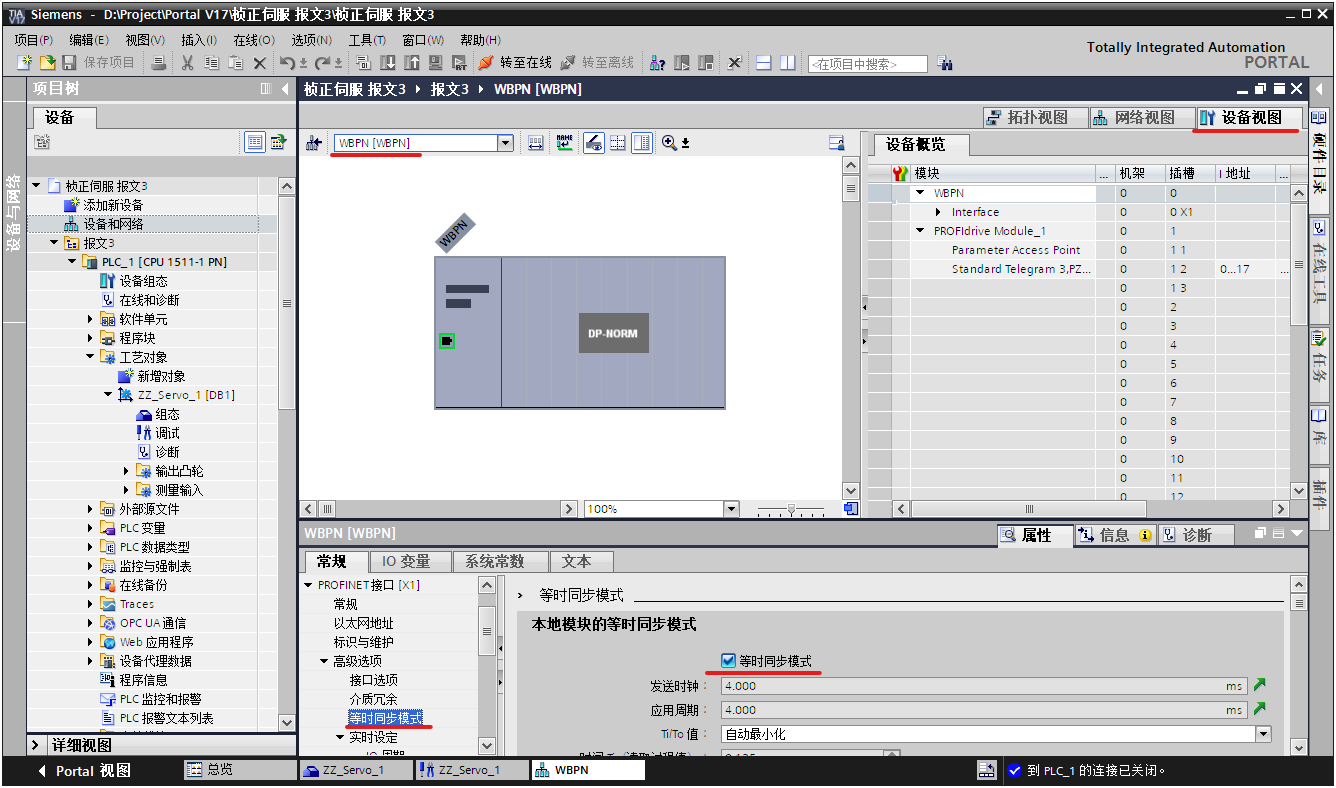This screenshot has height=788, width=1336.
Task: Click the delete X toolbar icon
Action: tap(260, 63)
